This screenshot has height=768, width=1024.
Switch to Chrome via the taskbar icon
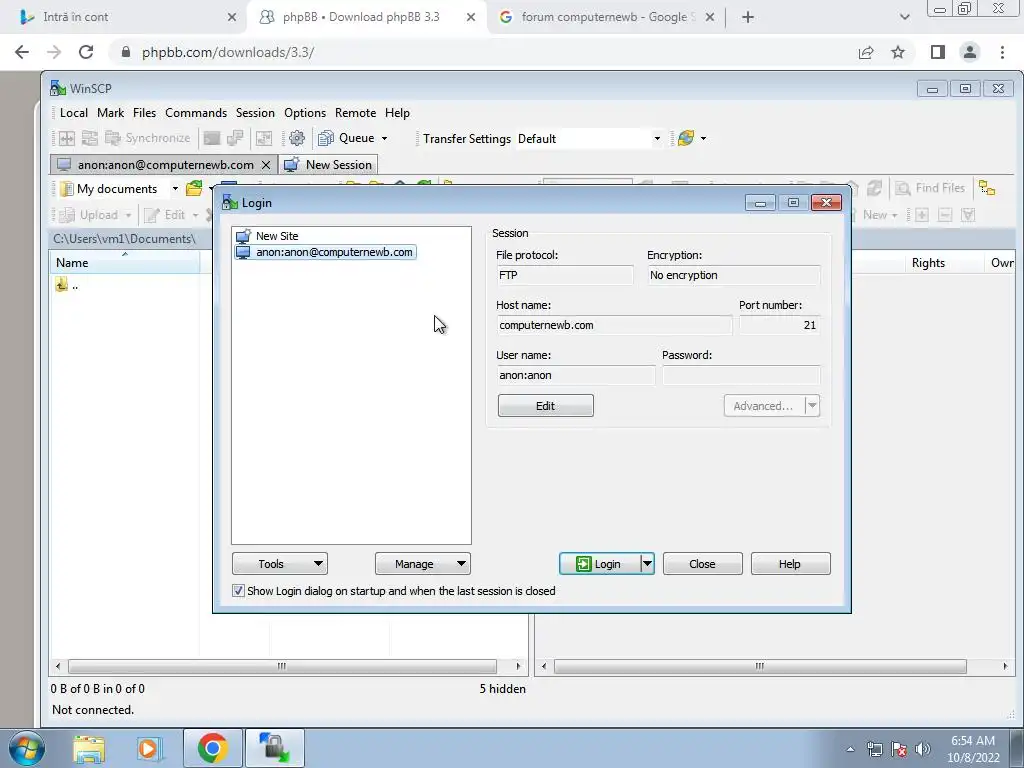[x=212, y=748]
